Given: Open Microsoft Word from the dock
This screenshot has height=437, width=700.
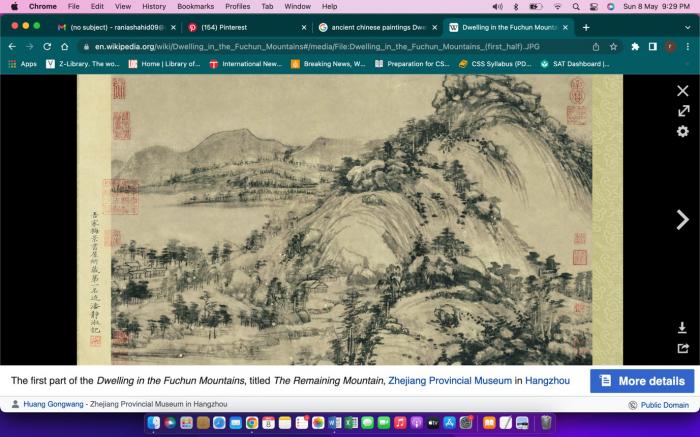Looking at the screenshot, I should point(334,422).
